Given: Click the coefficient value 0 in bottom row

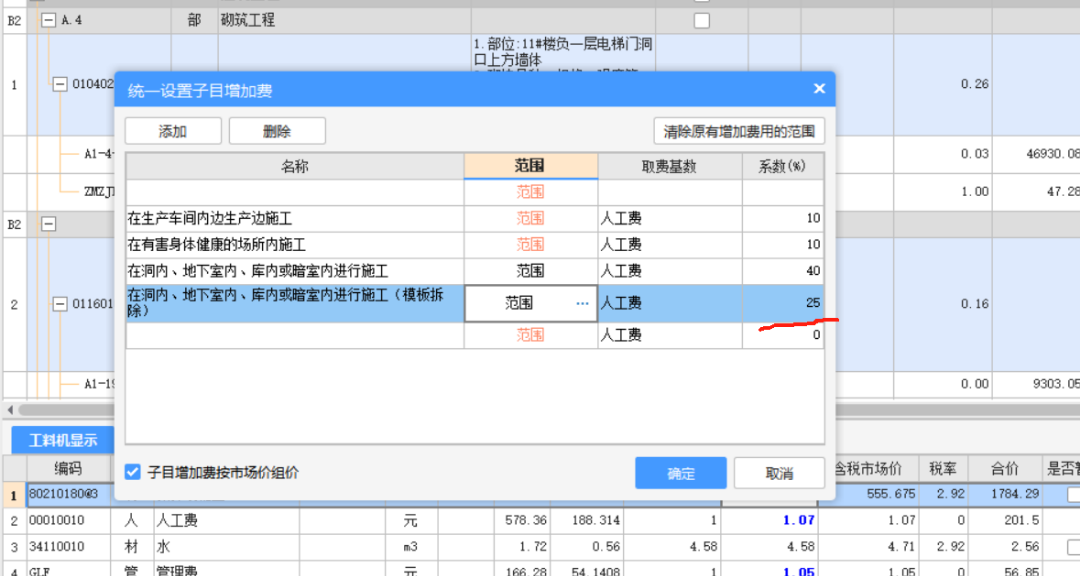Looking at the screenshot, I should [x=816, y=335].
